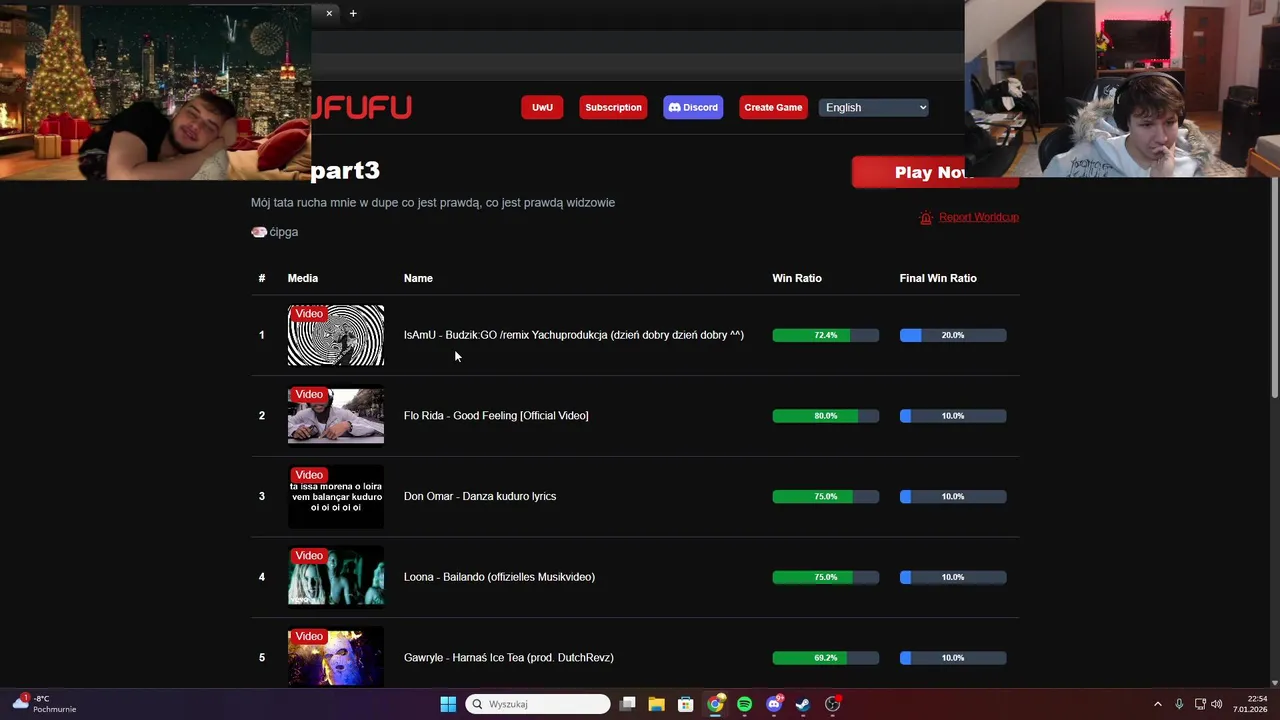1280x720 pixels.
Task: Click the 80.0% win ratio bar
Action: (x=826, y=416)
